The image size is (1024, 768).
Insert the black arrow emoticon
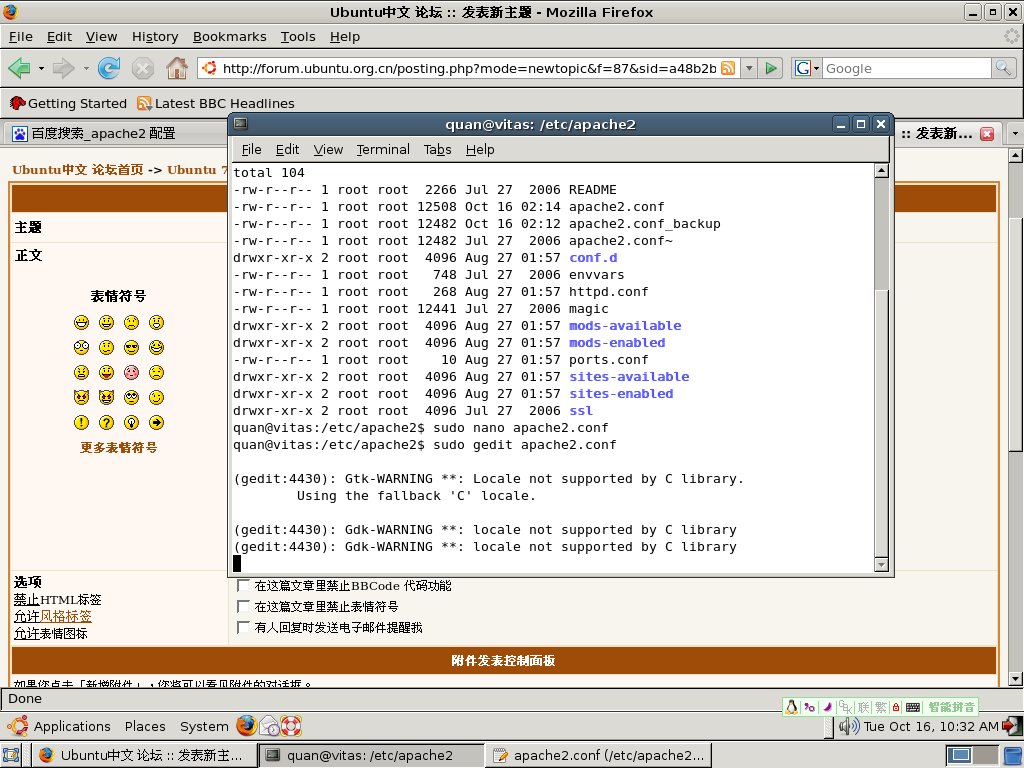tap(156, 423)
